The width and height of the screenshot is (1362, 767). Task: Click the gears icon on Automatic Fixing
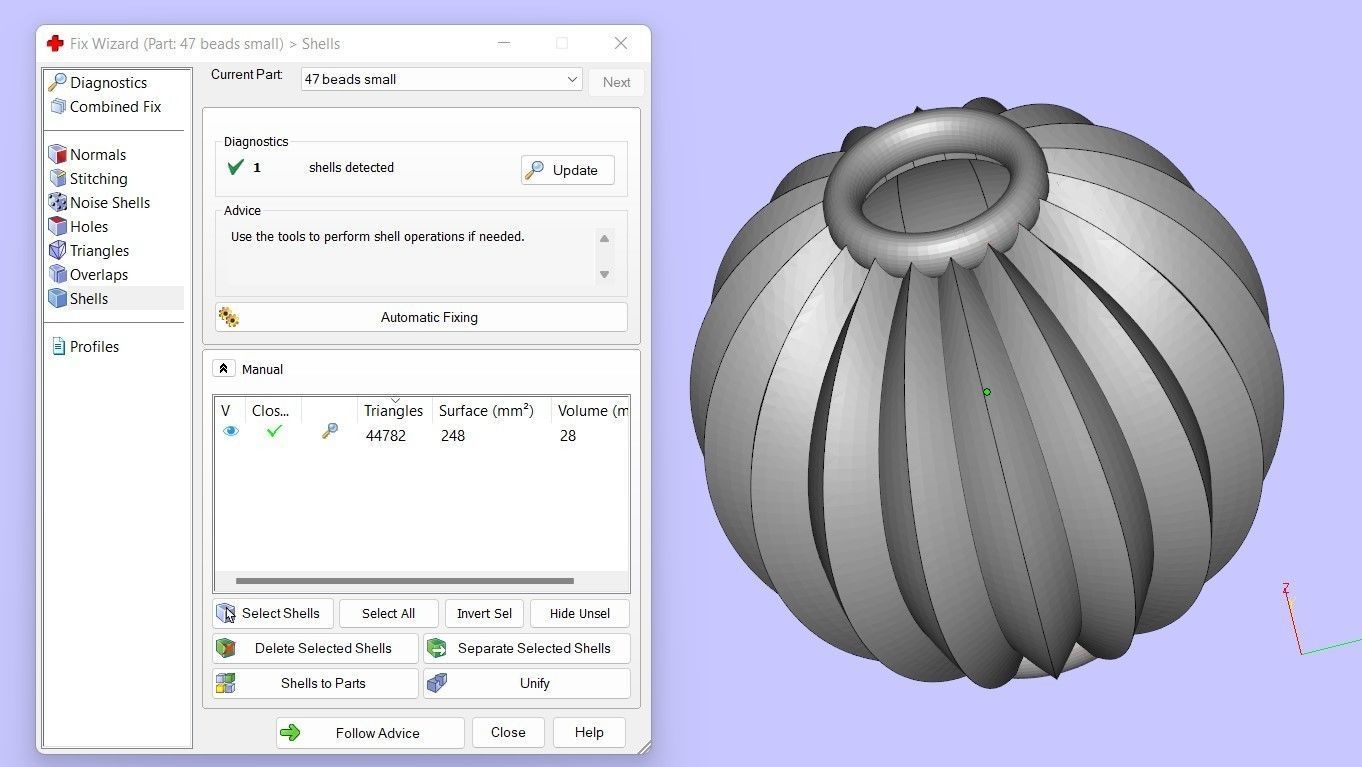229,318
